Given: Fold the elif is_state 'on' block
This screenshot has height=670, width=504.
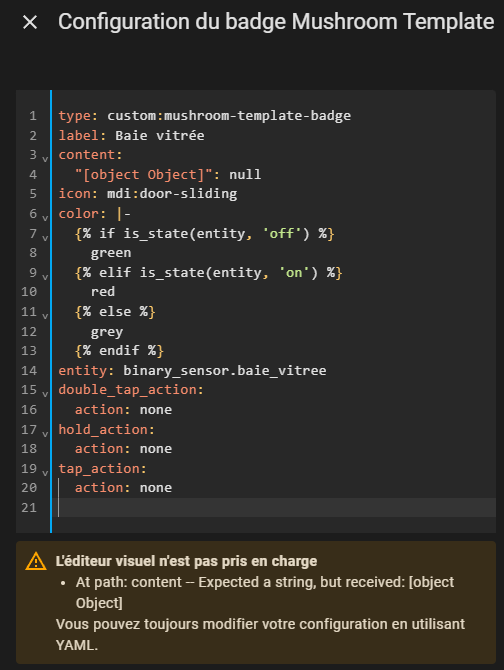Looking at the screenshot, I should point(45,276).
